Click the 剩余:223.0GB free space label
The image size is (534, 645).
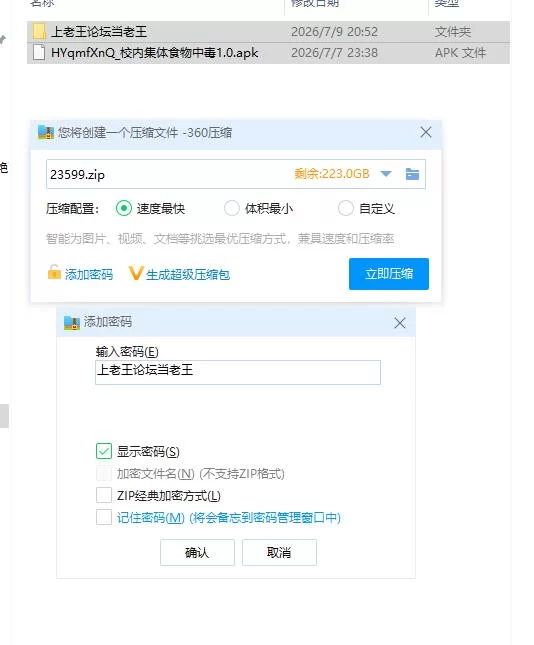332,174
